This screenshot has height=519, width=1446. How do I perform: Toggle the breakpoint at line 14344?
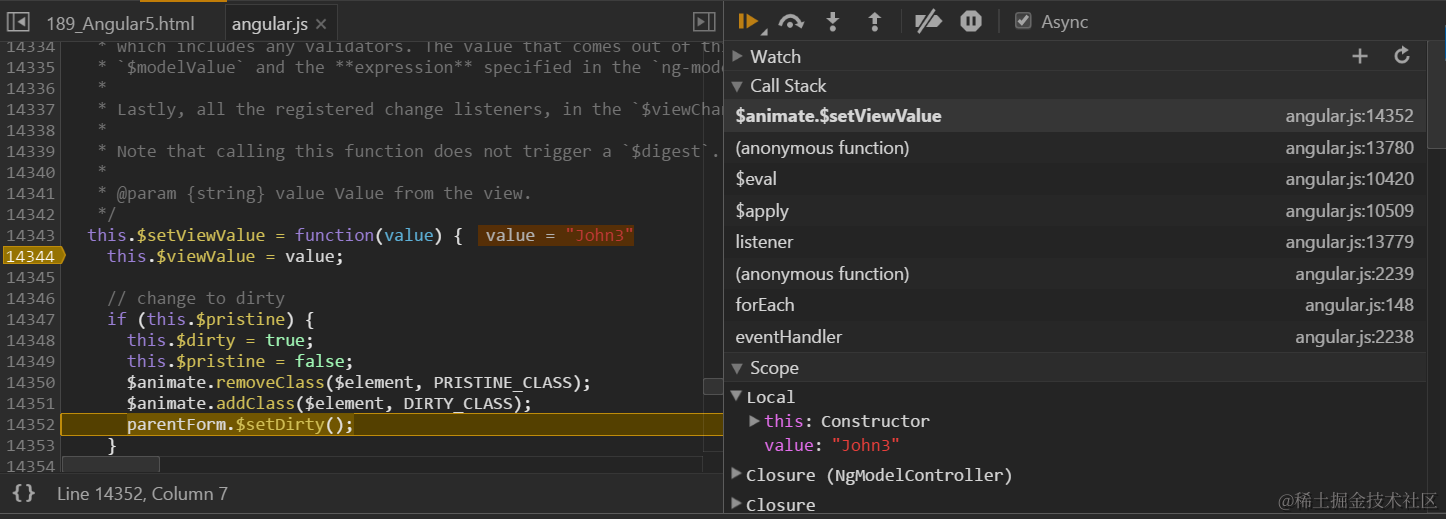tap(30, 256)
